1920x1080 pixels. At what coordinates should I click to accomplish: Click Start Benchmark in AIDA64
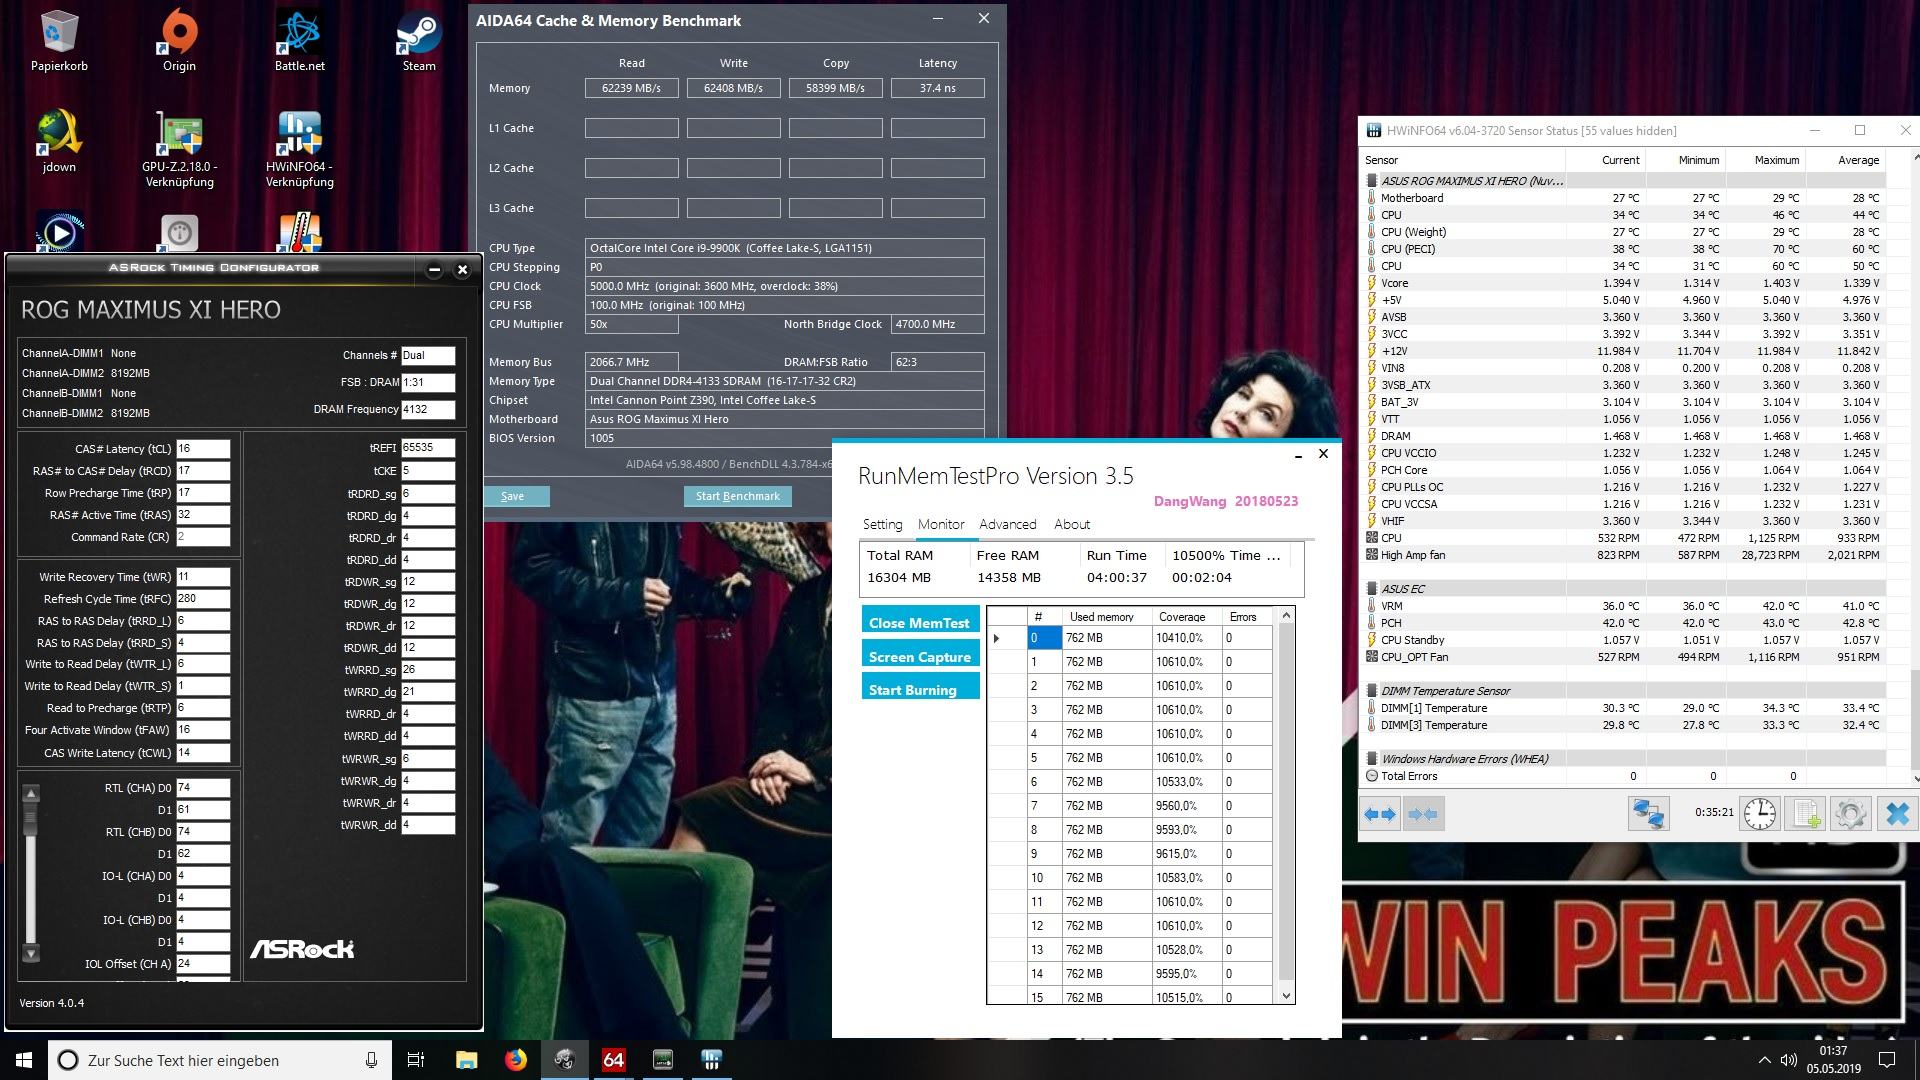[738, 496]
